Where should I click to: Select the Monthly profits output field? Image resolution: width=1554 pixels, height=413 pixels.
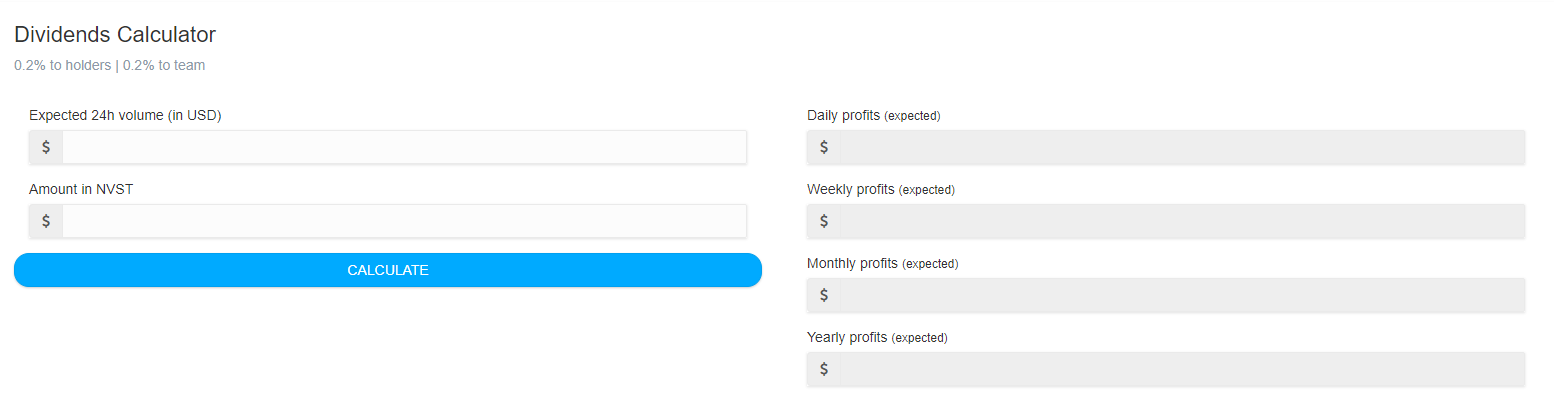click(x=1182, y=295)
